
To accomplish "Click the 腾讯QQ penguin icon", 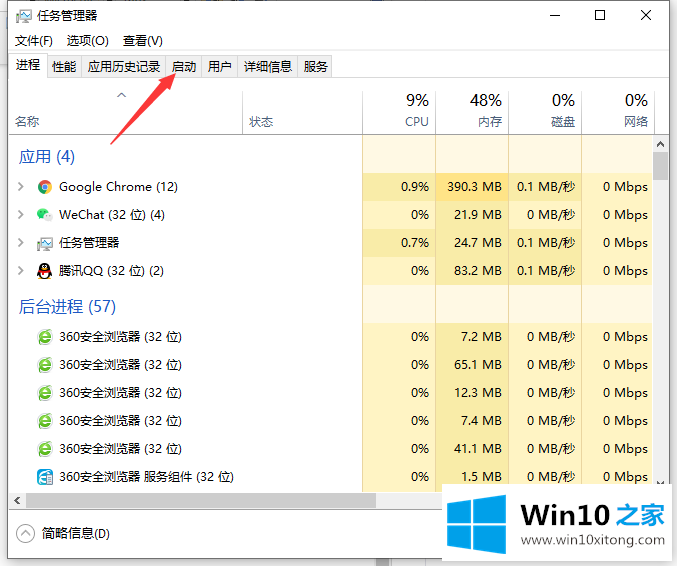I will pos(44,271).
